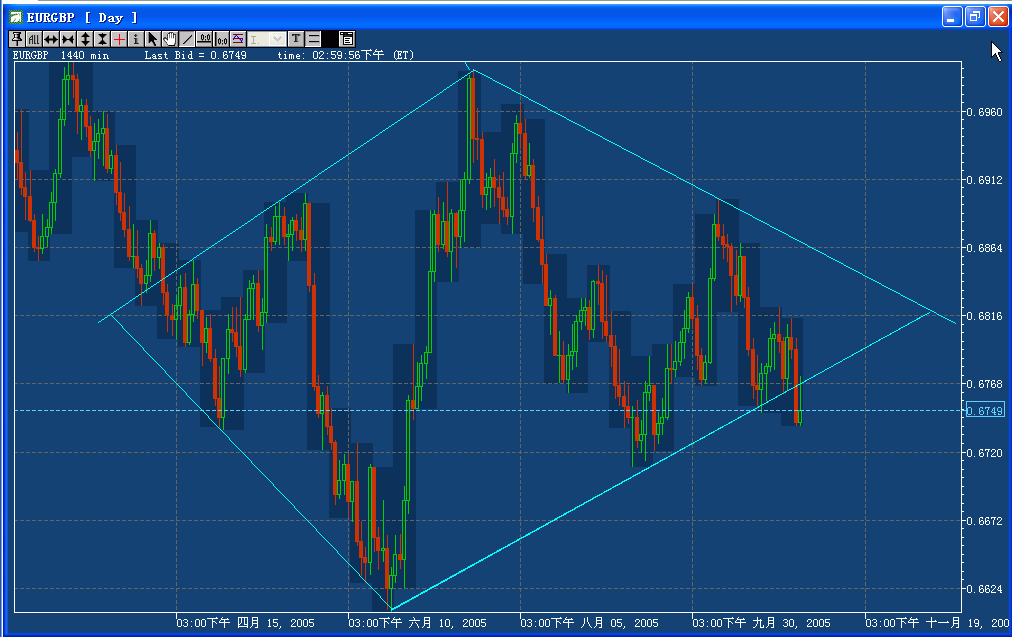
Task: Expand chart vertically with outward arrows icon
Action: [x=85, y=39]
